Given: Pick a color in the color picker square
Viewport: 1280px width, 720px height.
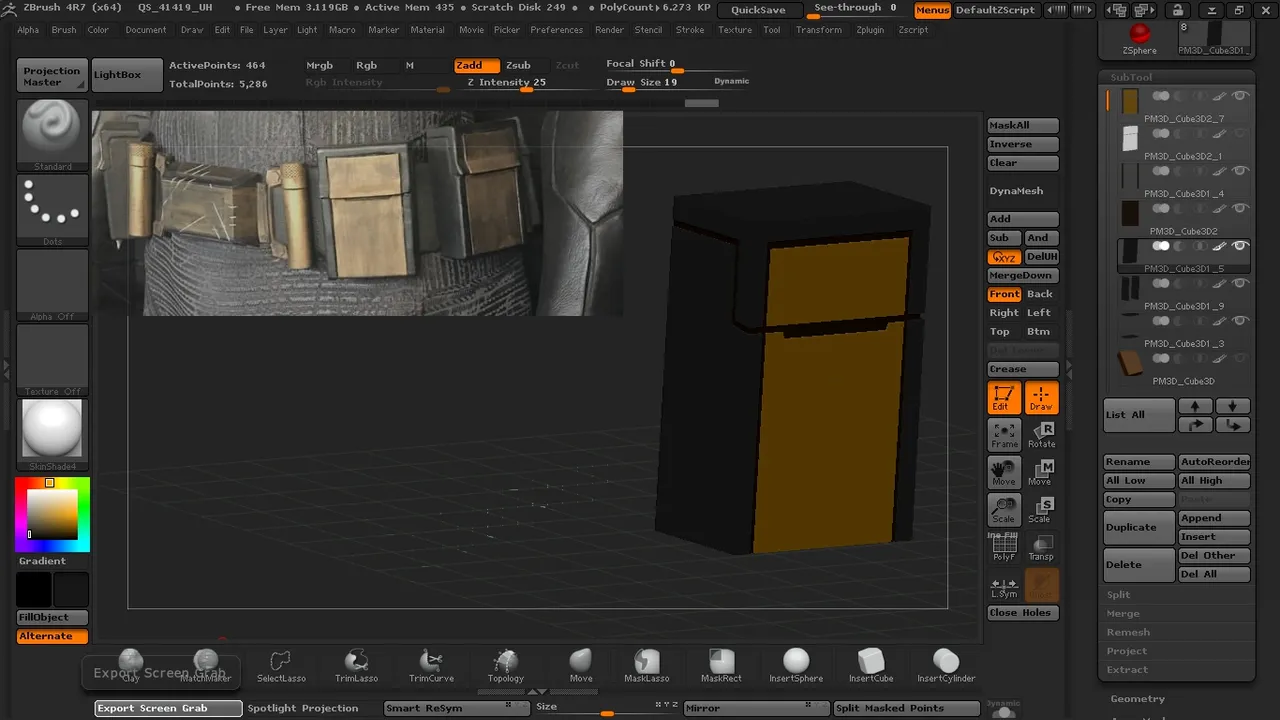Looking at the screenshot, I should [52, 514].
